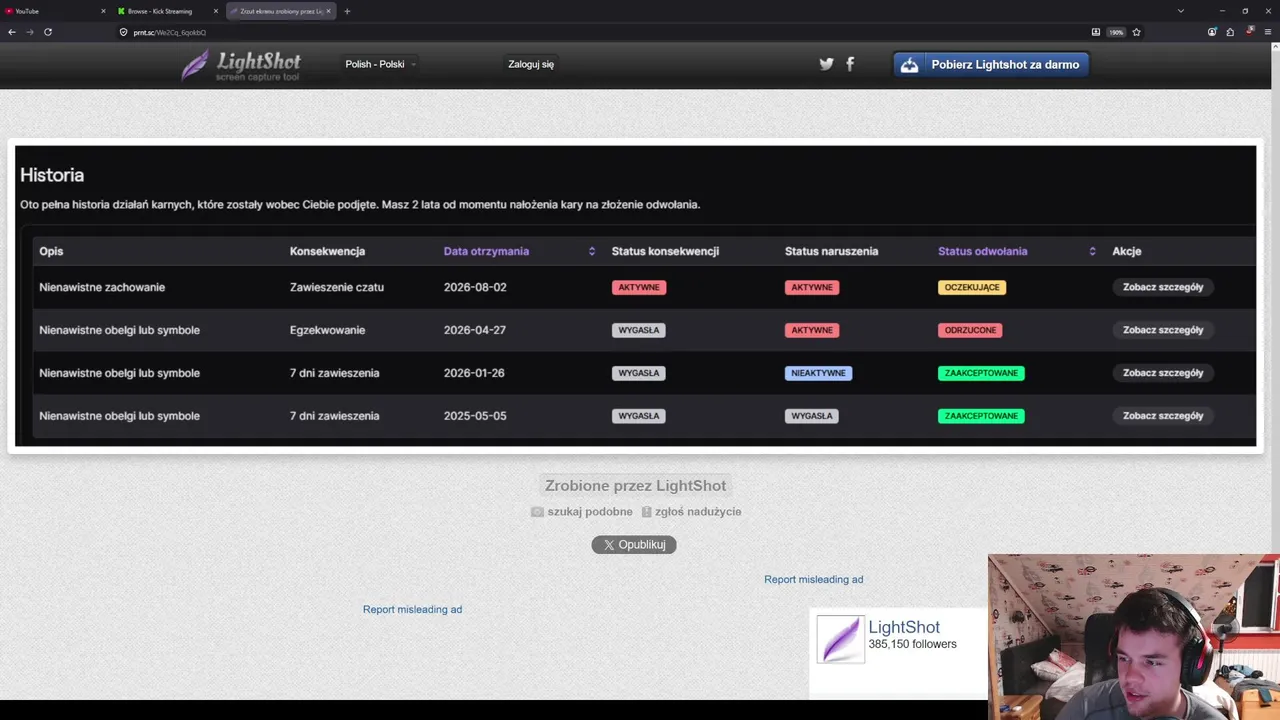This screenshot has height=720, width=1280.
Task: Click the browser forward arrow
Action: pos(30,32)
